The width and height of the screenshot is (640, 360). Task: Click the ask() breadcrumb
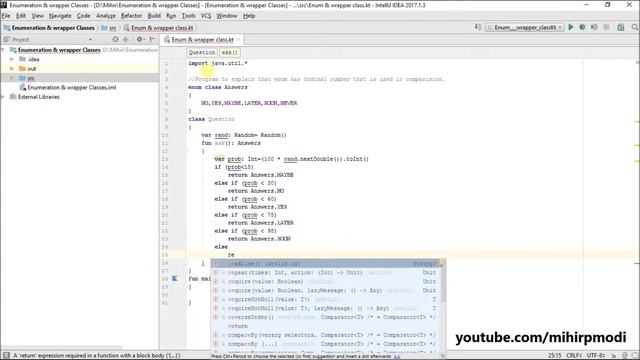[229, 52]
